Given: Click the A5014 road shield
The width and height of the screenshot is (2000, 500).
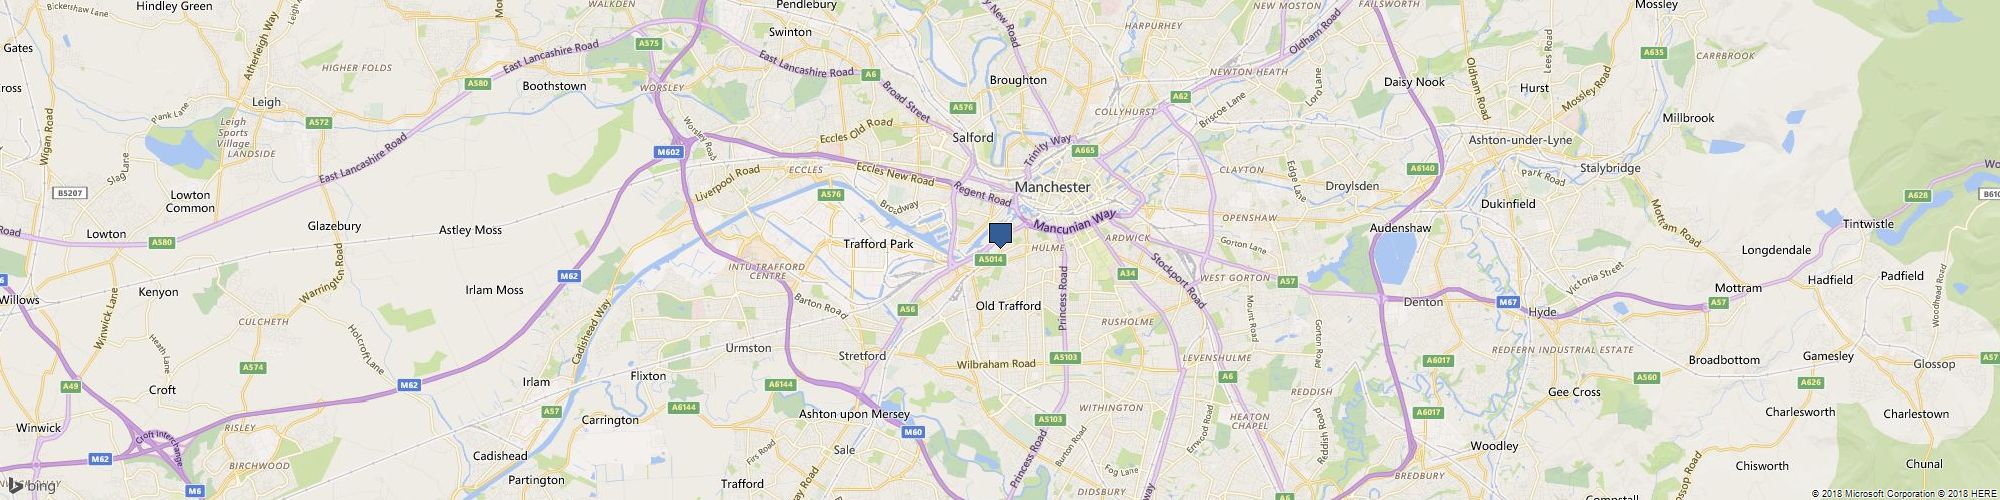Looking at the screenshot, I should 990,259.
